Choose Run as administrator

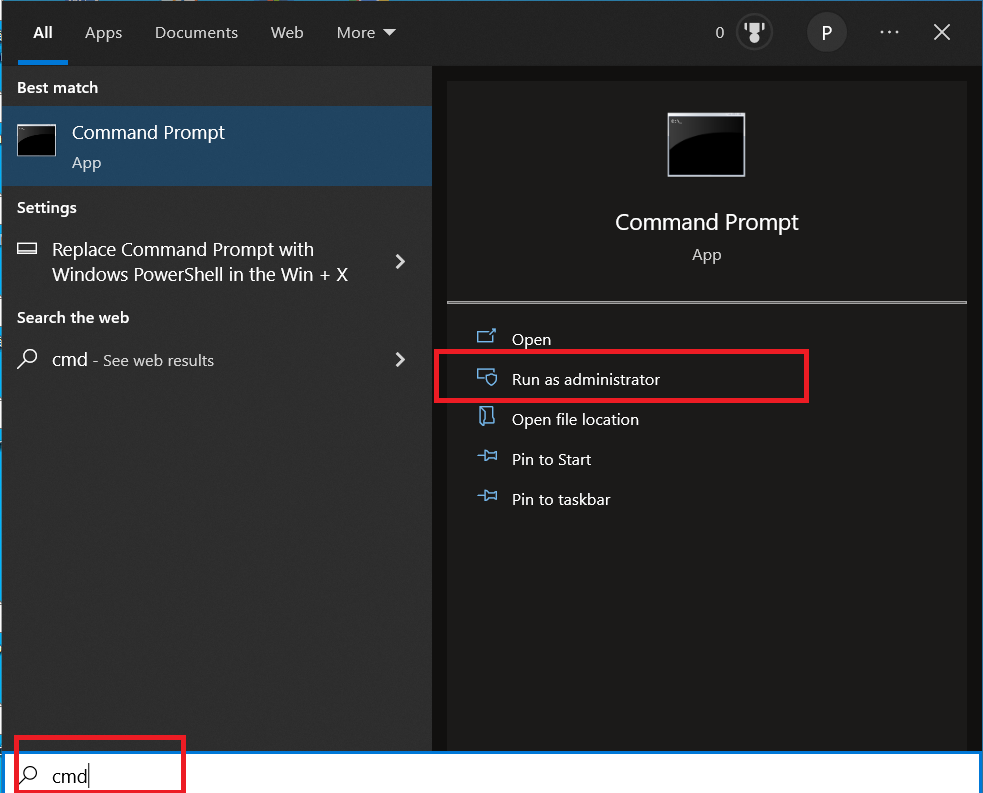586,379
